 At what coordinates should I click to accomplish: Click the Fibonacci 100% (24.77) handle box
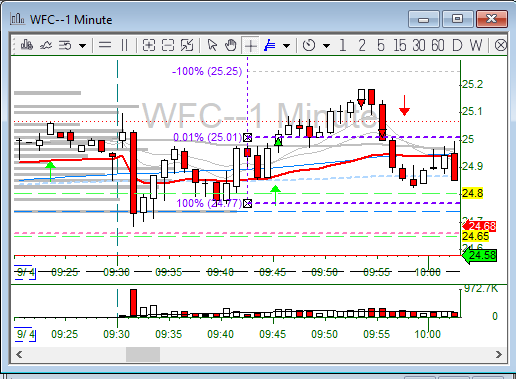247,203
